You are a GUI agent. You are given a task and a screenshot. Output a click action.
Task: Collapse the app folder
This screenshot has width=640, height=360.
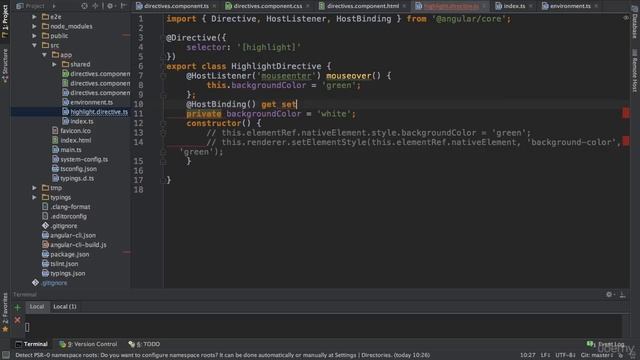click(x=44, y=55)
